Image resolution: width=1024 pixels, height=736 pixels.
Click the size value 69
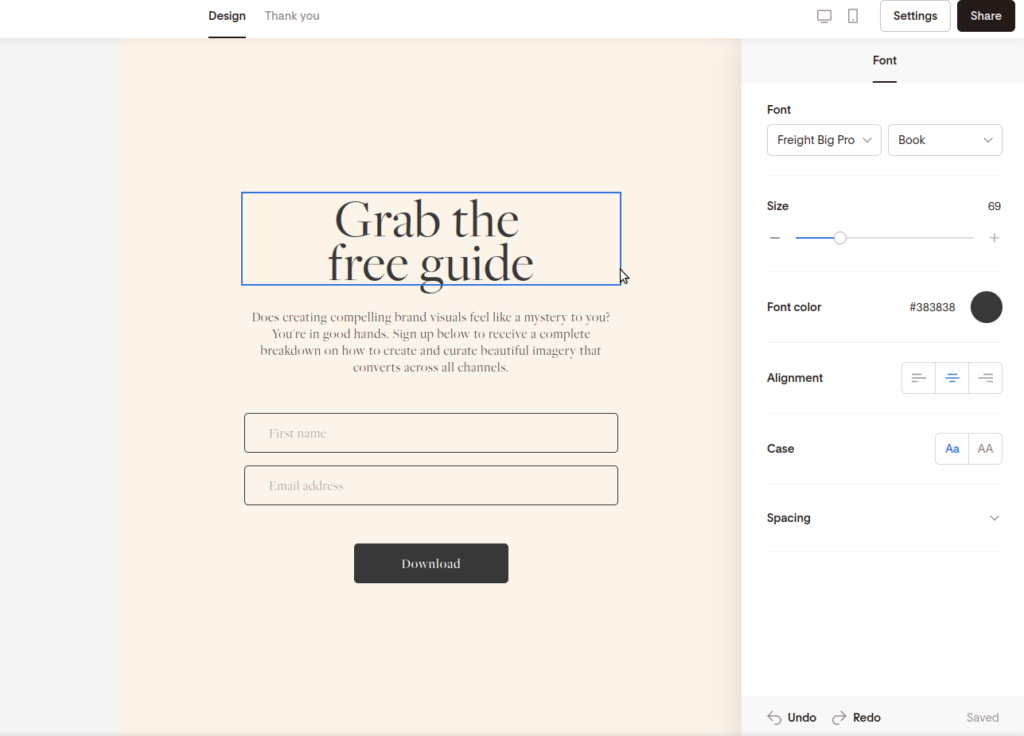click(994, 206)
